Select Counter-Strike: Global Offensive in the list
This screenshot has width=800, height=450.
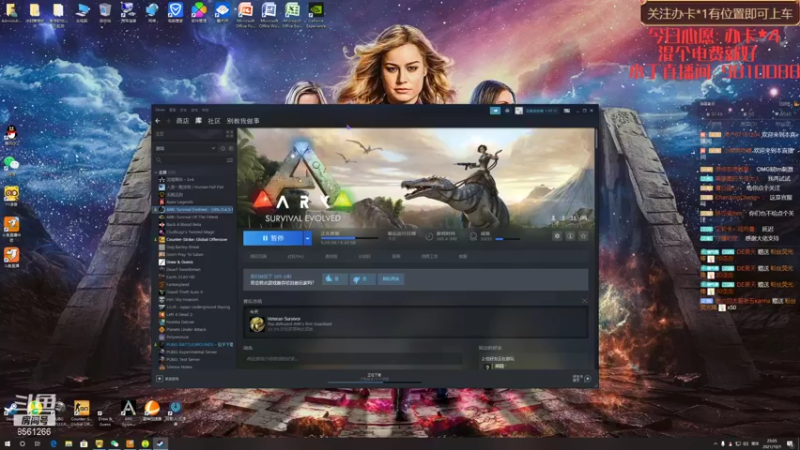click(194, 239)
